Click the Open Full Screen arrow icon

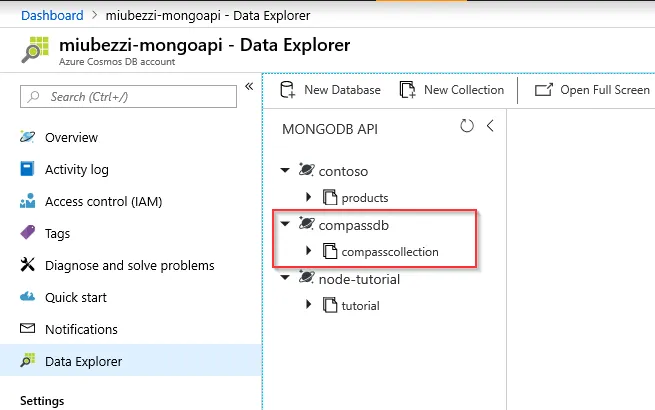543,89
